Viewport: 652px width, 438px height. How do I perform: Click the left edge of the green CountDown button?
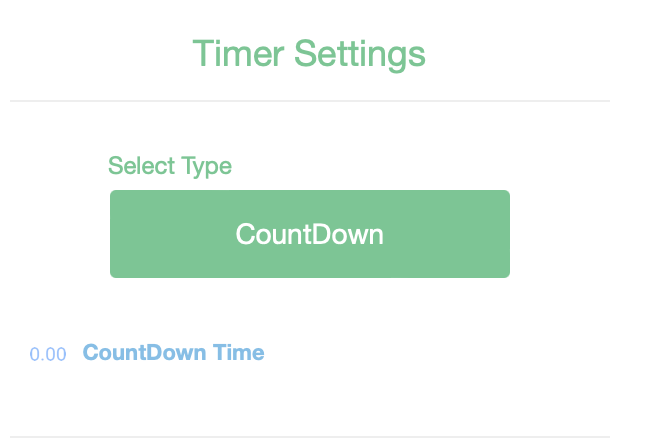(x=116, y=234)
